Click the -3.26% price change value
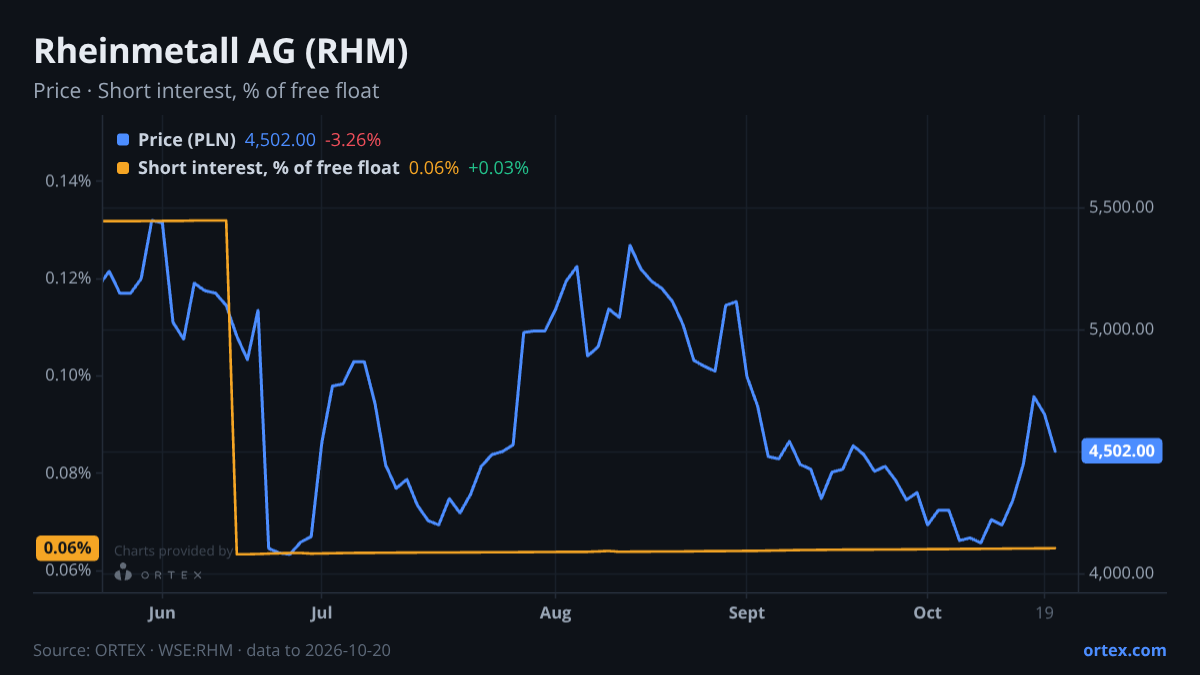Image resolution: width=1200 pixels, height=675 pixels. click(x=353, y=140)
